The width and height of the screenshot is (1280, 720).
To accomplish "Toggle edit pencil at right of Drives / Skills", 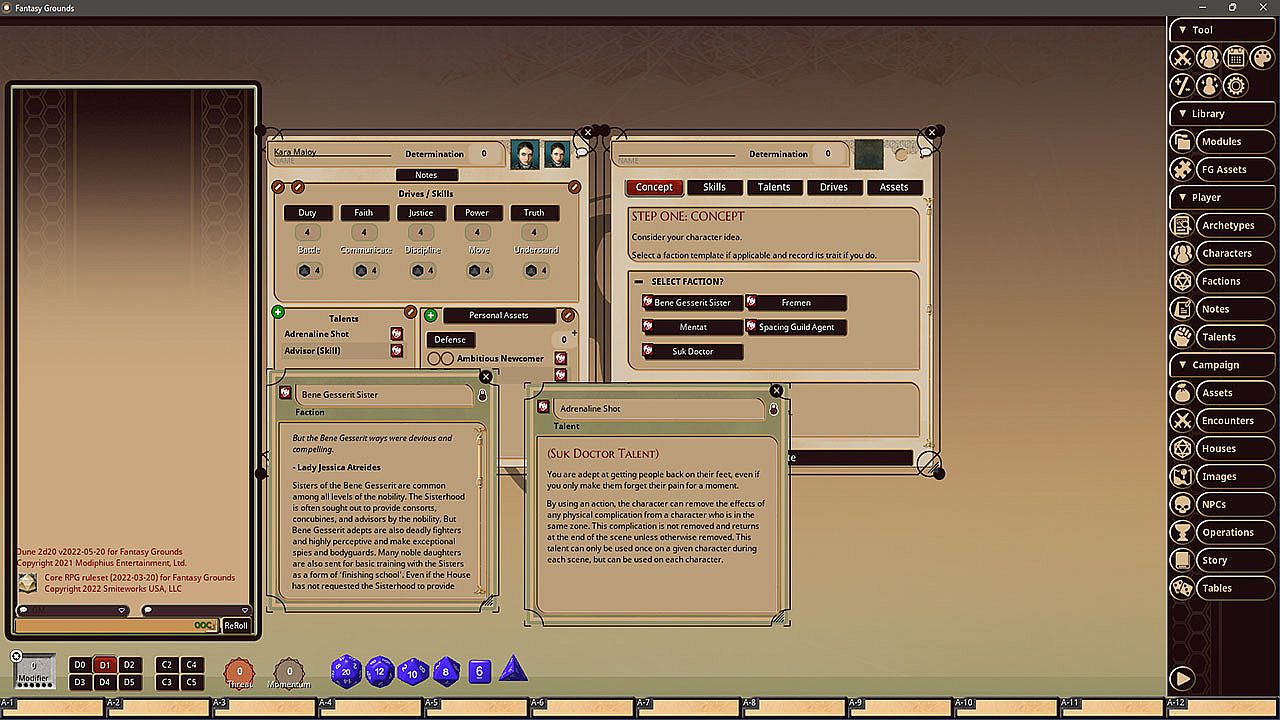I will click(x=574, y=187).
